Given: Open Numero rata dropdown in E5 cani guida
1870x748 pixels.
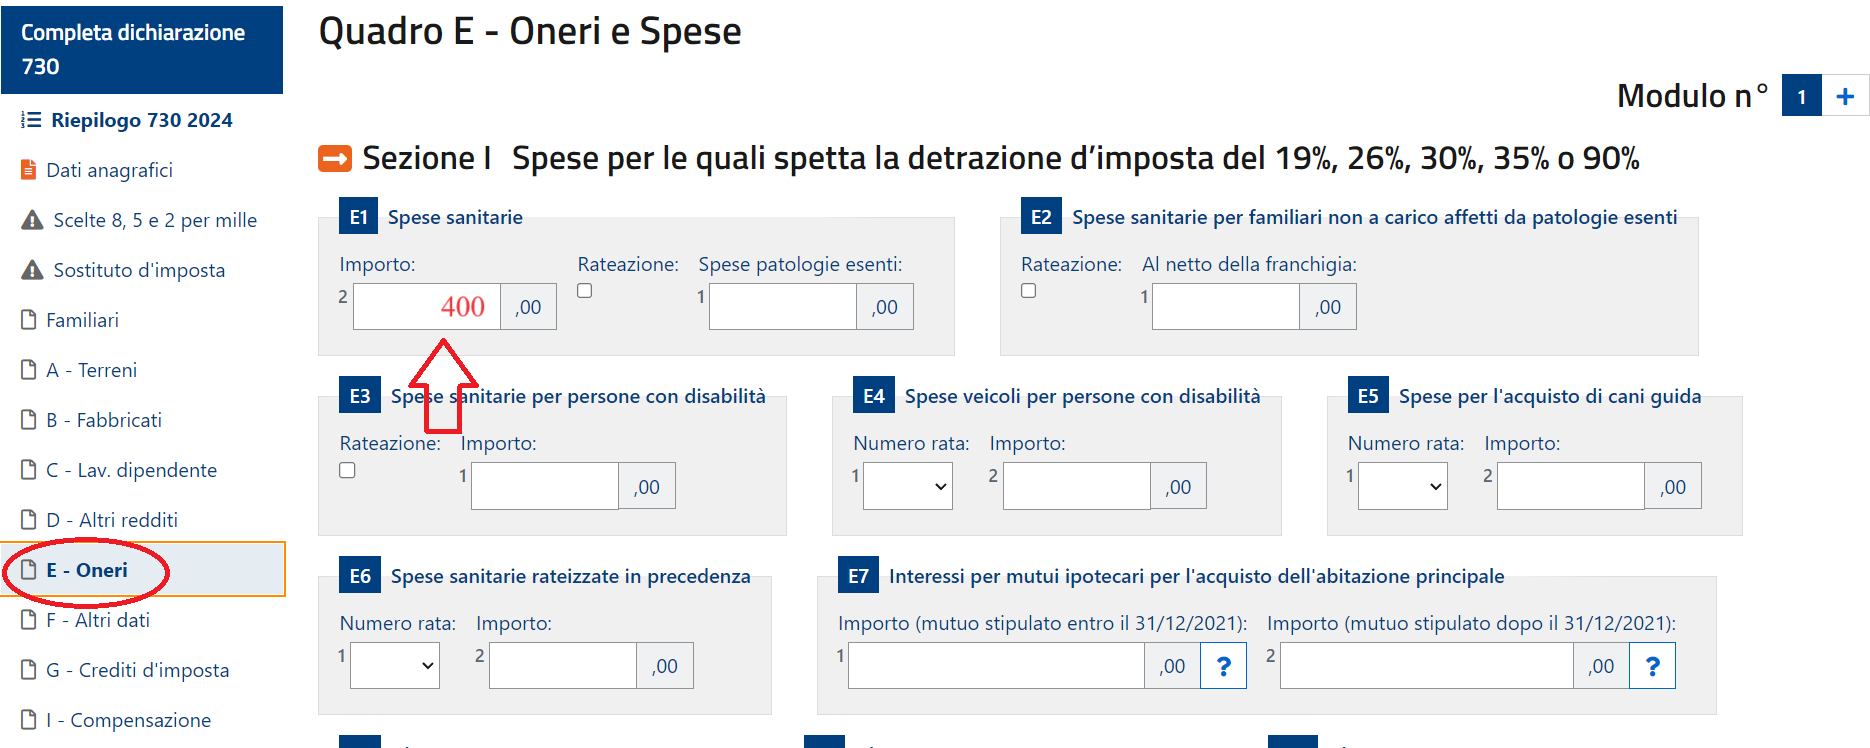Looking at the screenshot, I should click(x=1402, y=486).
